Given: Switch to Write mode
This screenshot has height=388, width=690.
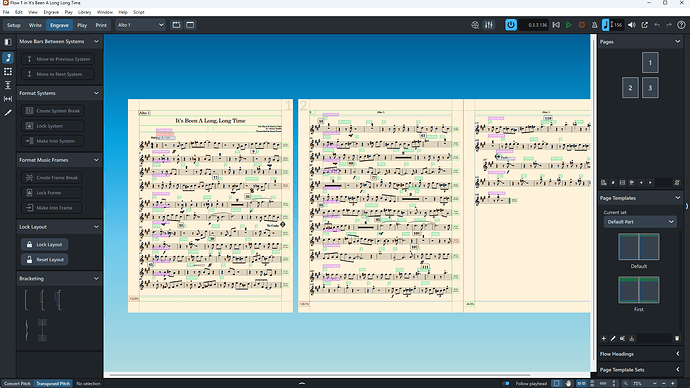Looking at the screenshot, I should 35,25.
